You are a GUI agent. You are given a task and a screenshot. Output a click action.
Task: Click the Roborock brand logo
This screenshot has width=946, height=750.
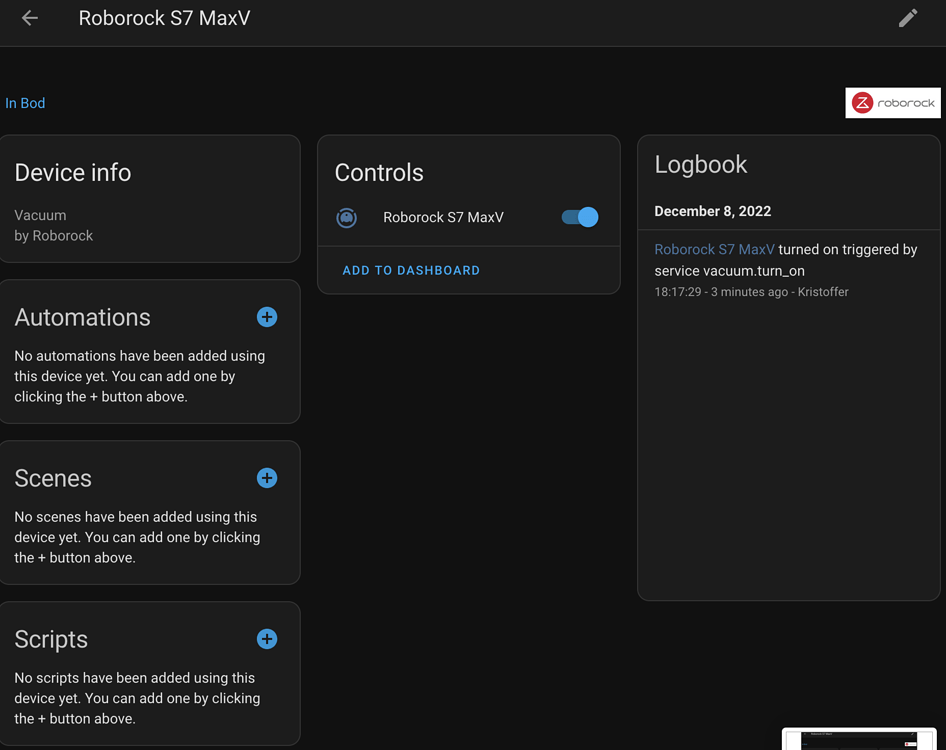tap(893, 103)
